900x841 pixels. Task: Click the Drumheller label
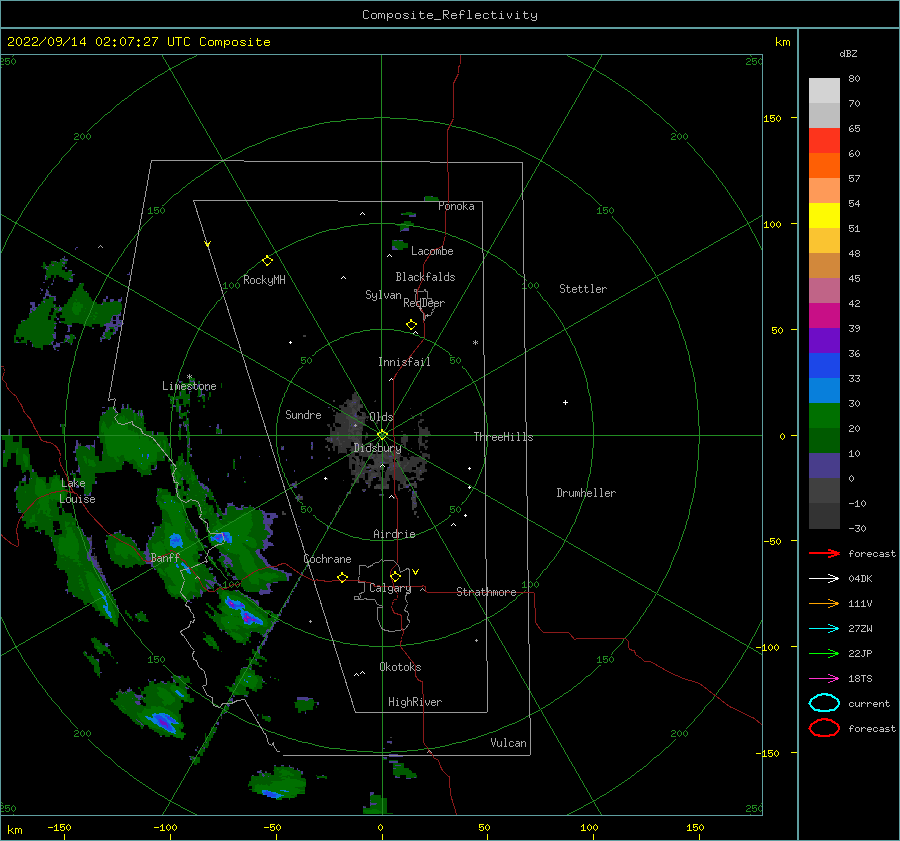(x=586, y=493)
